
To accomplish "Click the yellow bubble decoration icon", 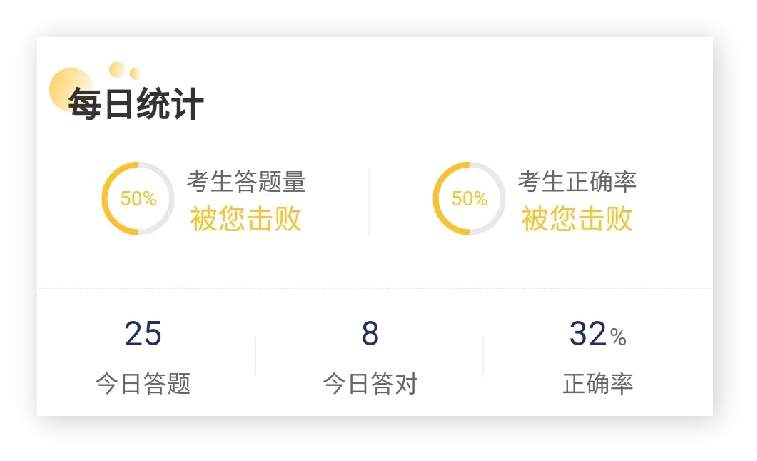I will (70, 90).
